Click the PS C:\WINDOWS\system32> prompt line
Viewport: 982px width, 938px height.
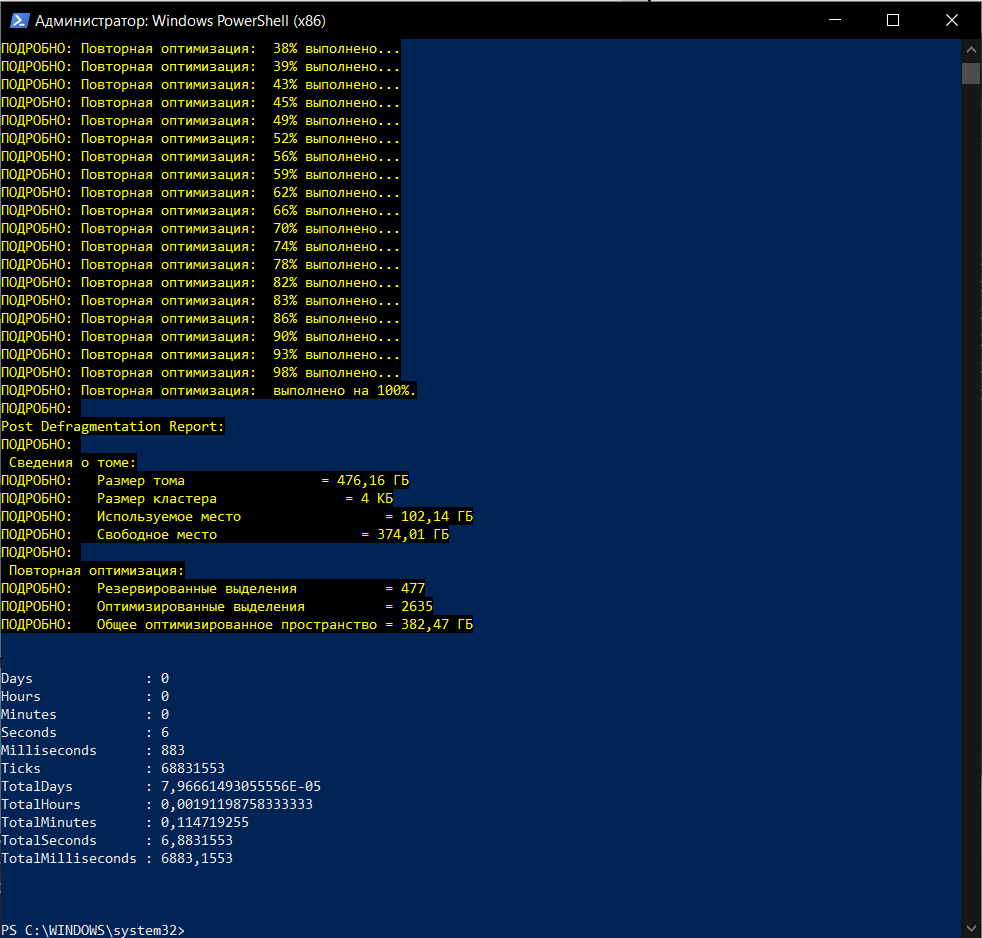tap(93, 930)
